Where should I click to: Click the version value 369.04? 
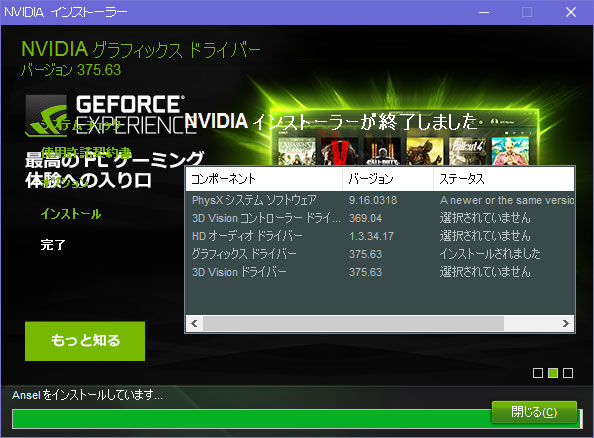pyautogui.click(x=365, y=218)
